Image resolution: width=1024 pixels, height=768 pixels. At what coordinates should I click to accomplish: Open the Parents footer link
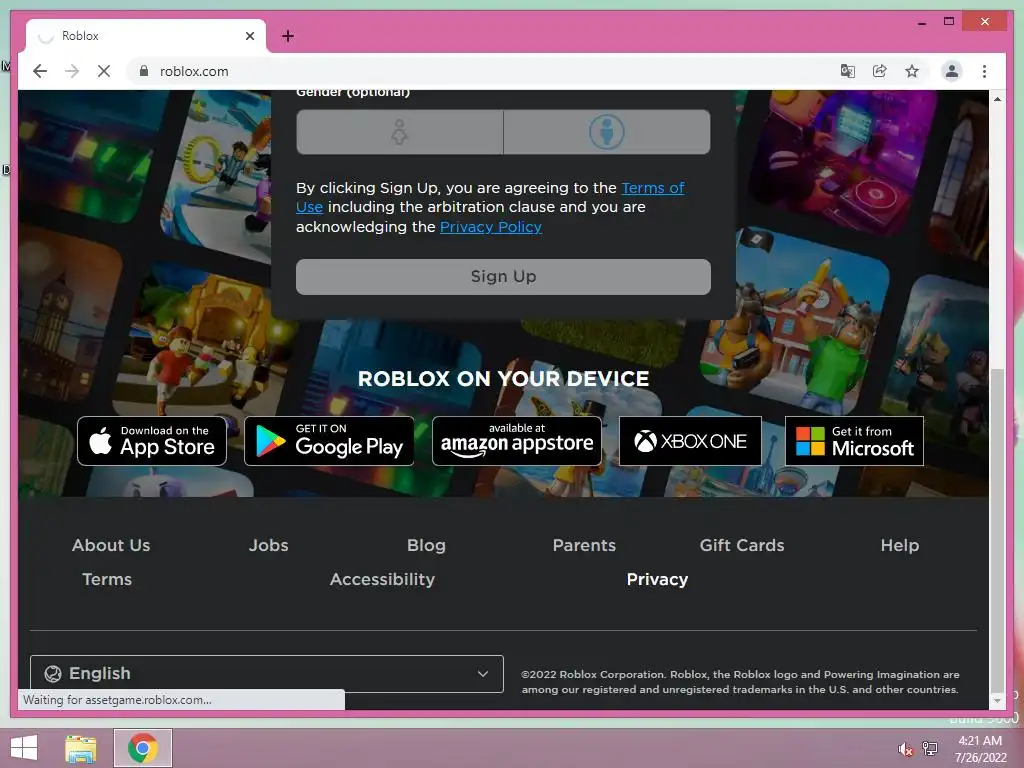pos(584,545)
